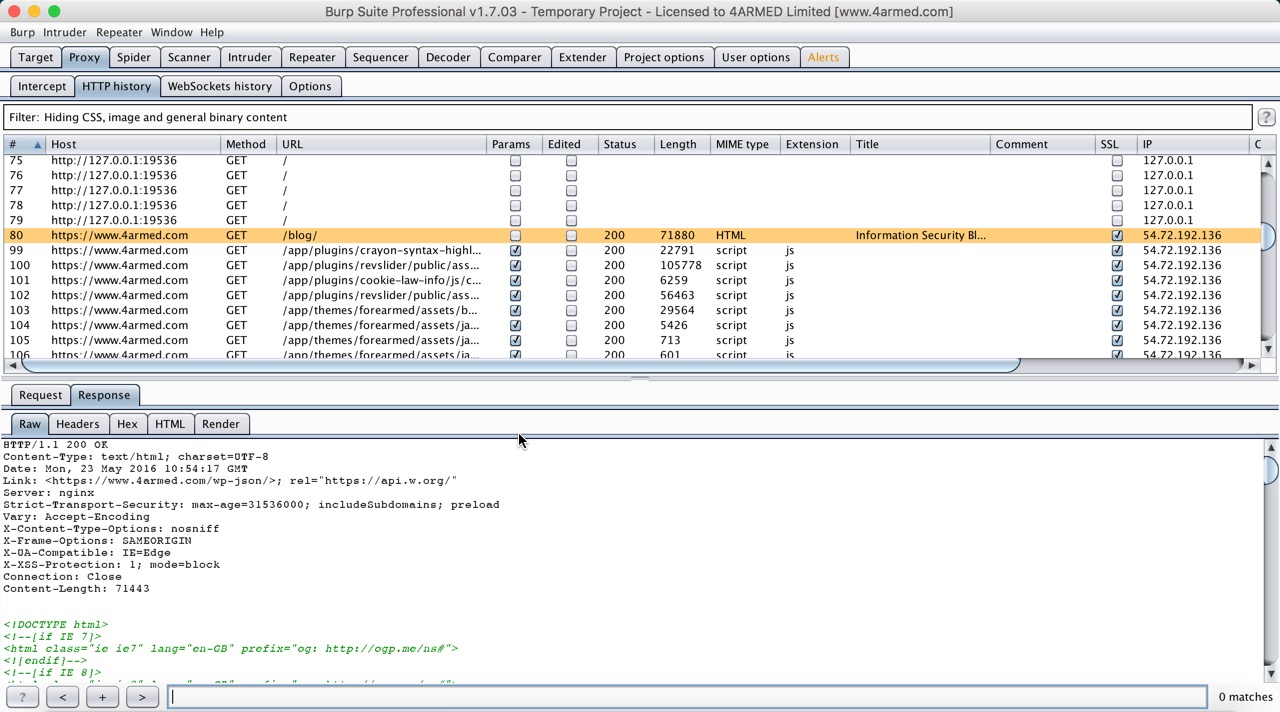Select history row 80 /blog/ request
The width and height of the screenshot is (1280, 712).
tap(632, 235)
